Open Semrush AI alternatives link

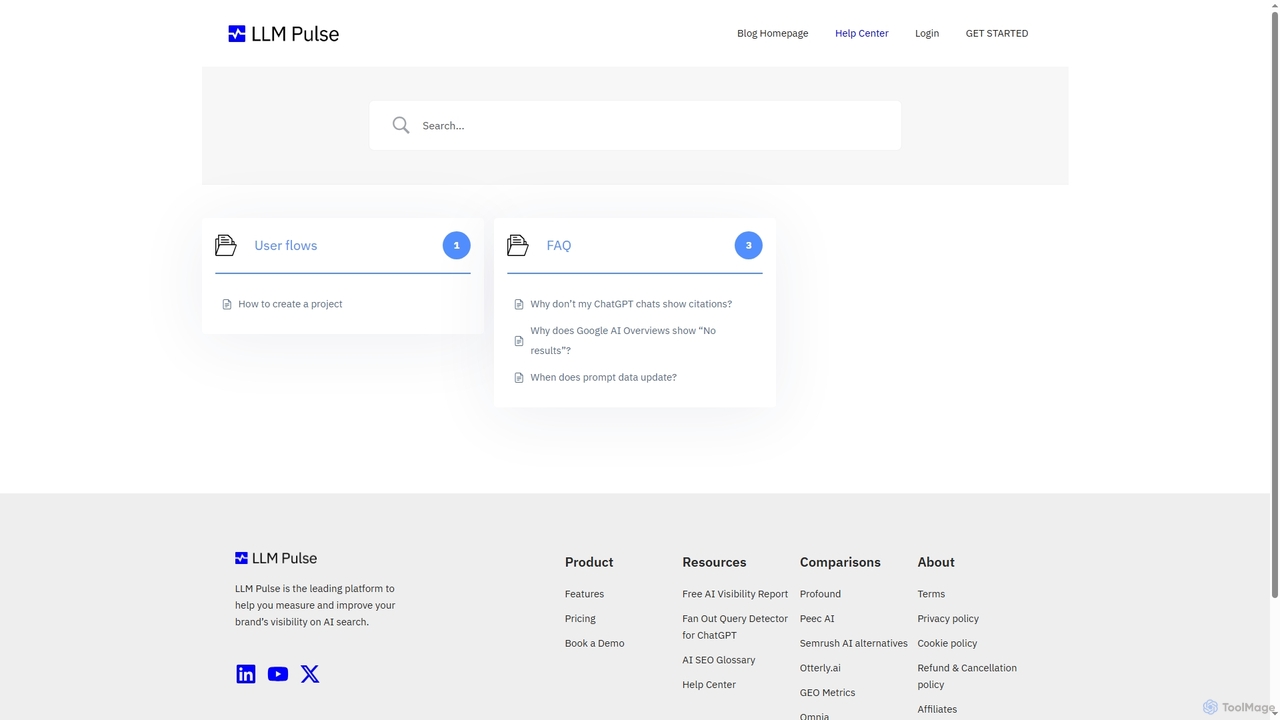click(x=854, y=643)
